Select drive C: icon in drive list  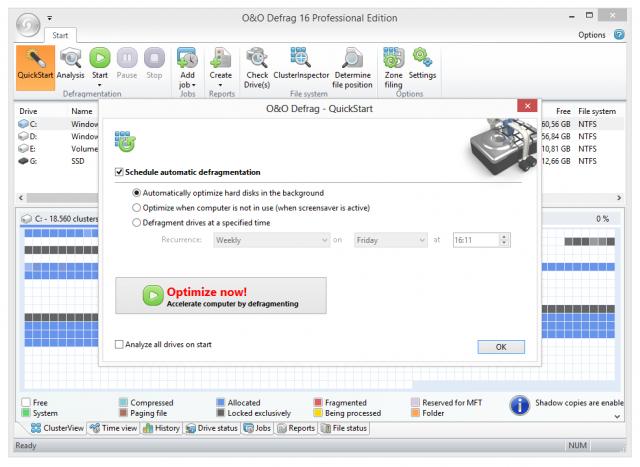click(23, 124)
